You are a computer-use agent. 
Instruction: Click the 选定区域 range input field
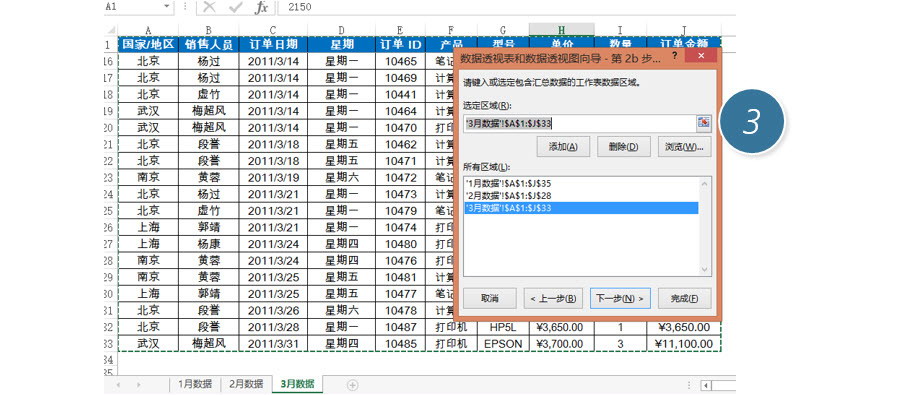580,122
